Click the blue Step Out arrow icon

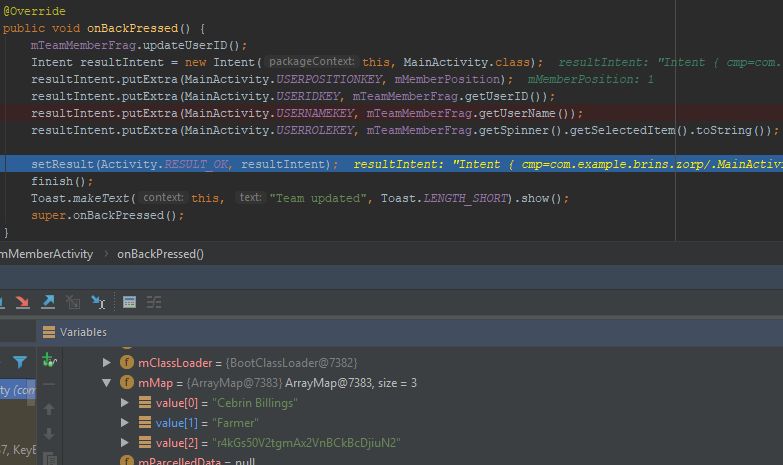point(48,302)
